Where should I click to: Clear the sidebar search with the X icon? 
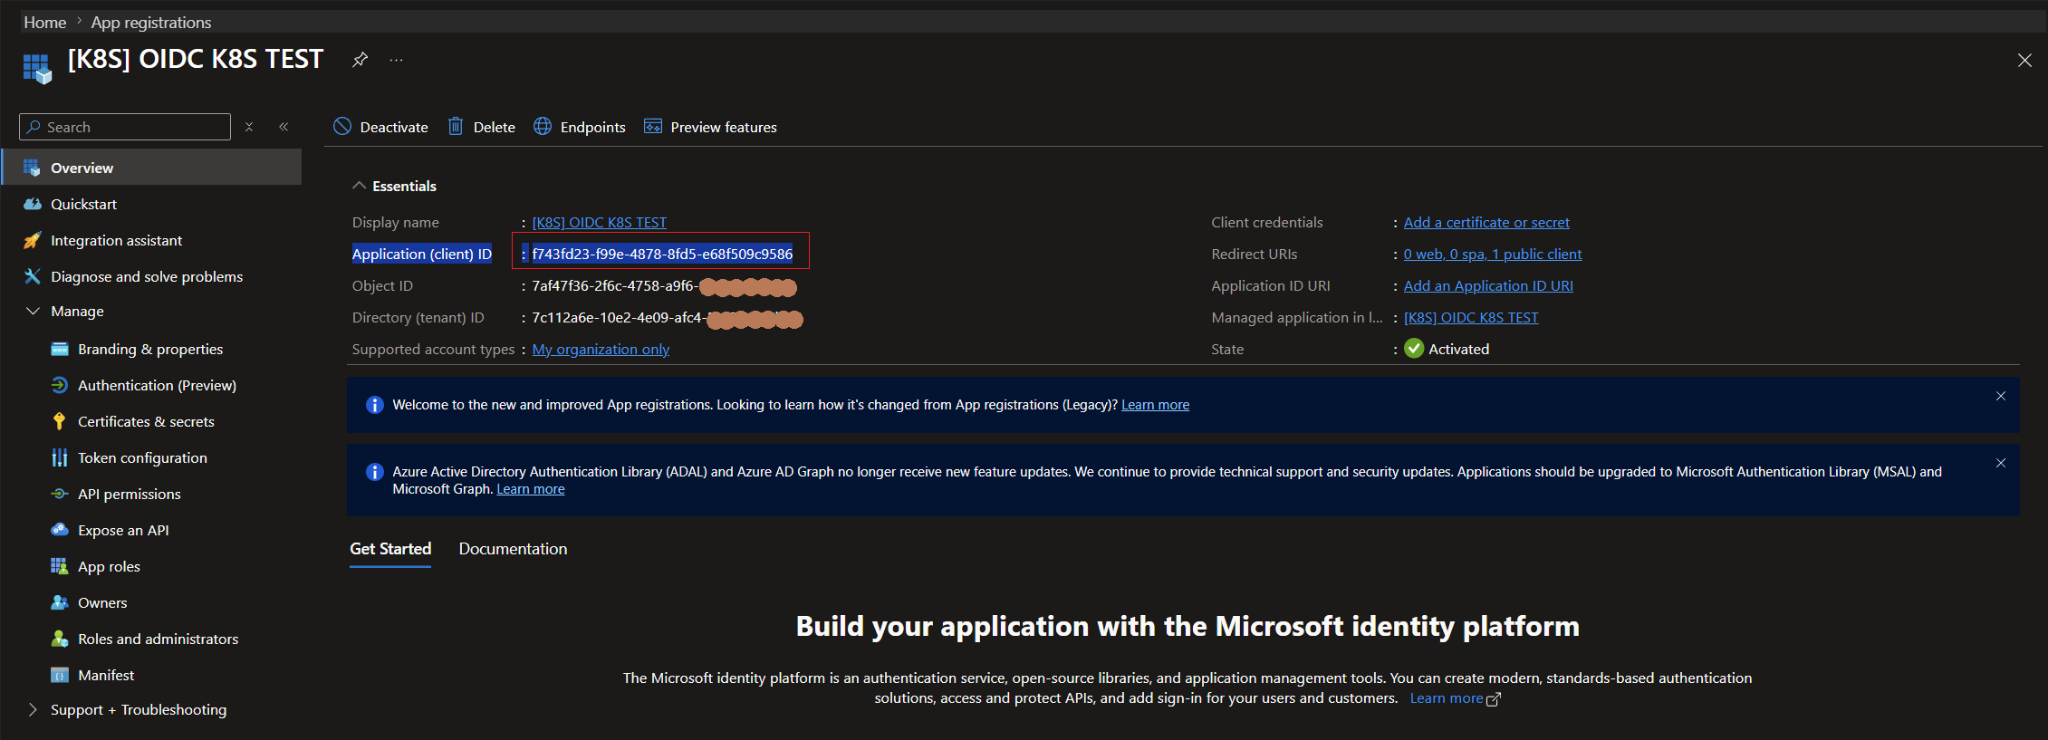(x=249, y=127)
